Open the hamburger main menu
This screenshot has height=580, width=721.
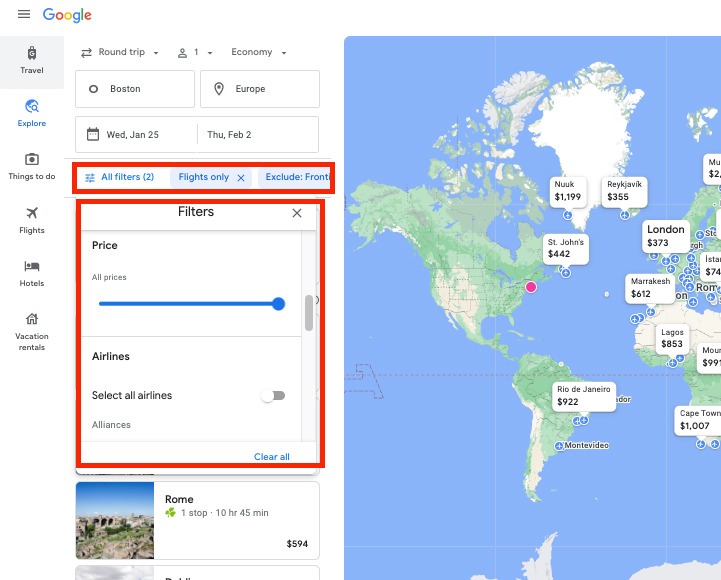click(x=24, y=15)
